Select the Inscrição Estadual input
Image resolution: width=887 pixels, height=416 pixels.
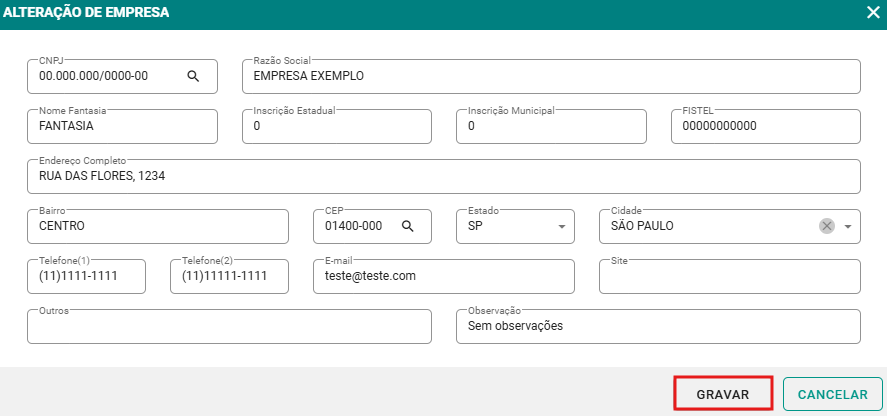(x=336, y=126)
